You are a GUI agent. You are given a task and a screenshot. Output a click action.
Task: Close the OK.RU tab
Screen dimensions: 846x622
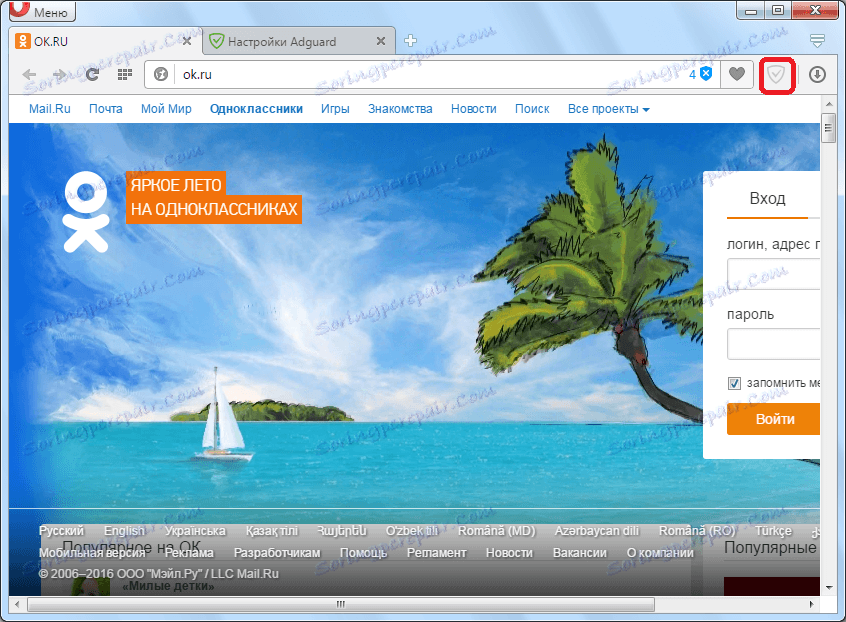click(x=187, y=41)
